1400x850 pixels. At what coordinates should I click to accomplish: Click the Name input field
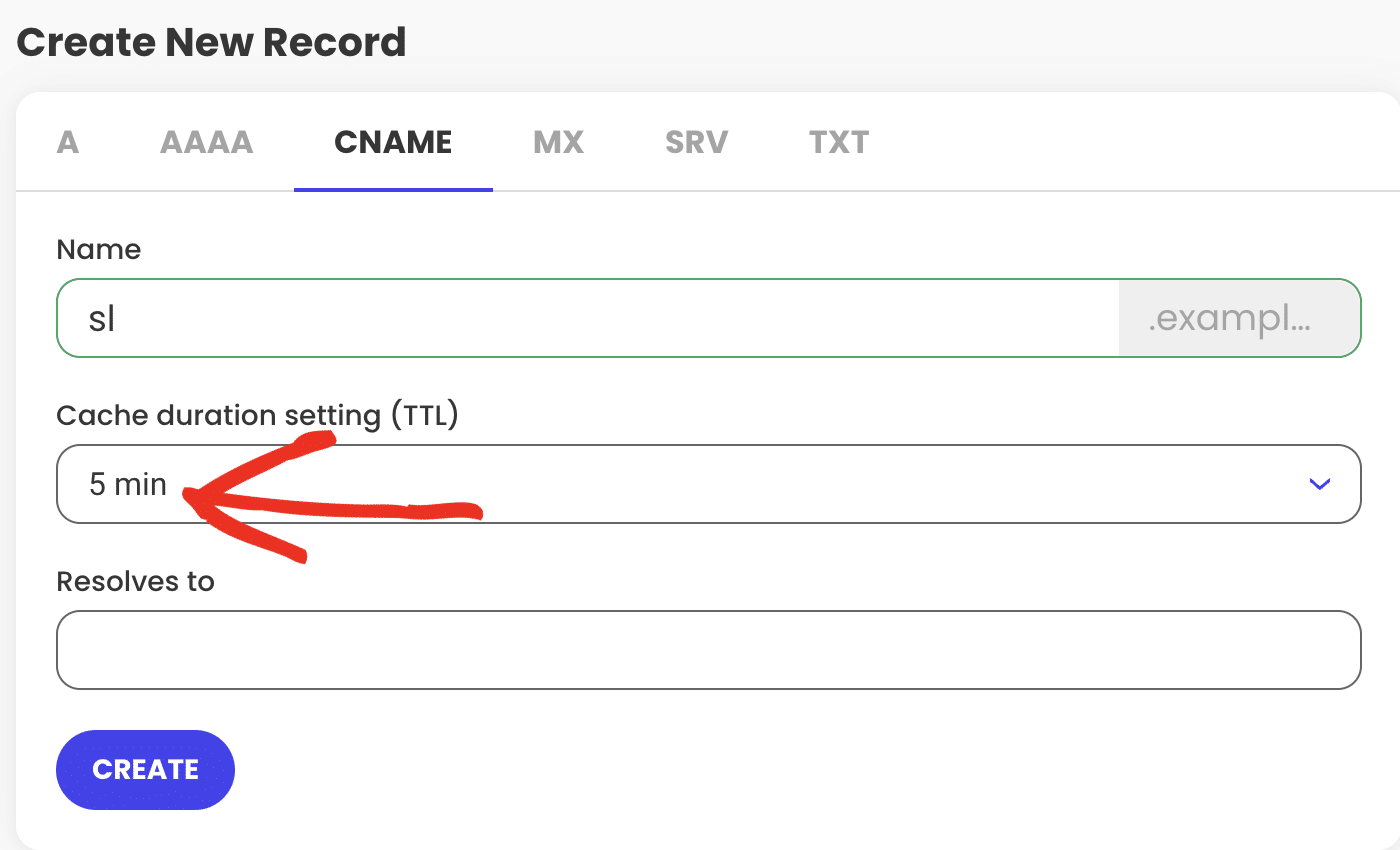tap(600, 318)
